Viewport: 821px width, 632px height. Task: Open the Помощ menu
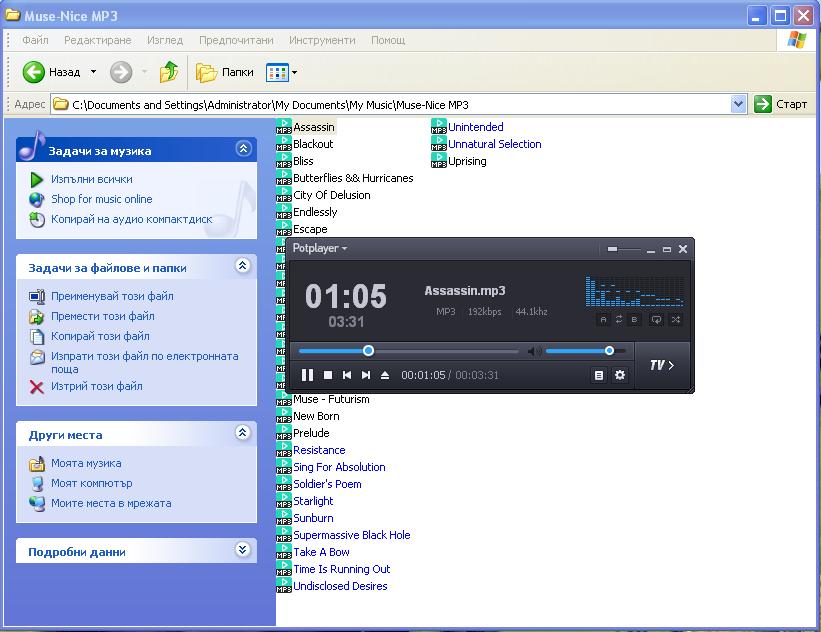(388, 40)
